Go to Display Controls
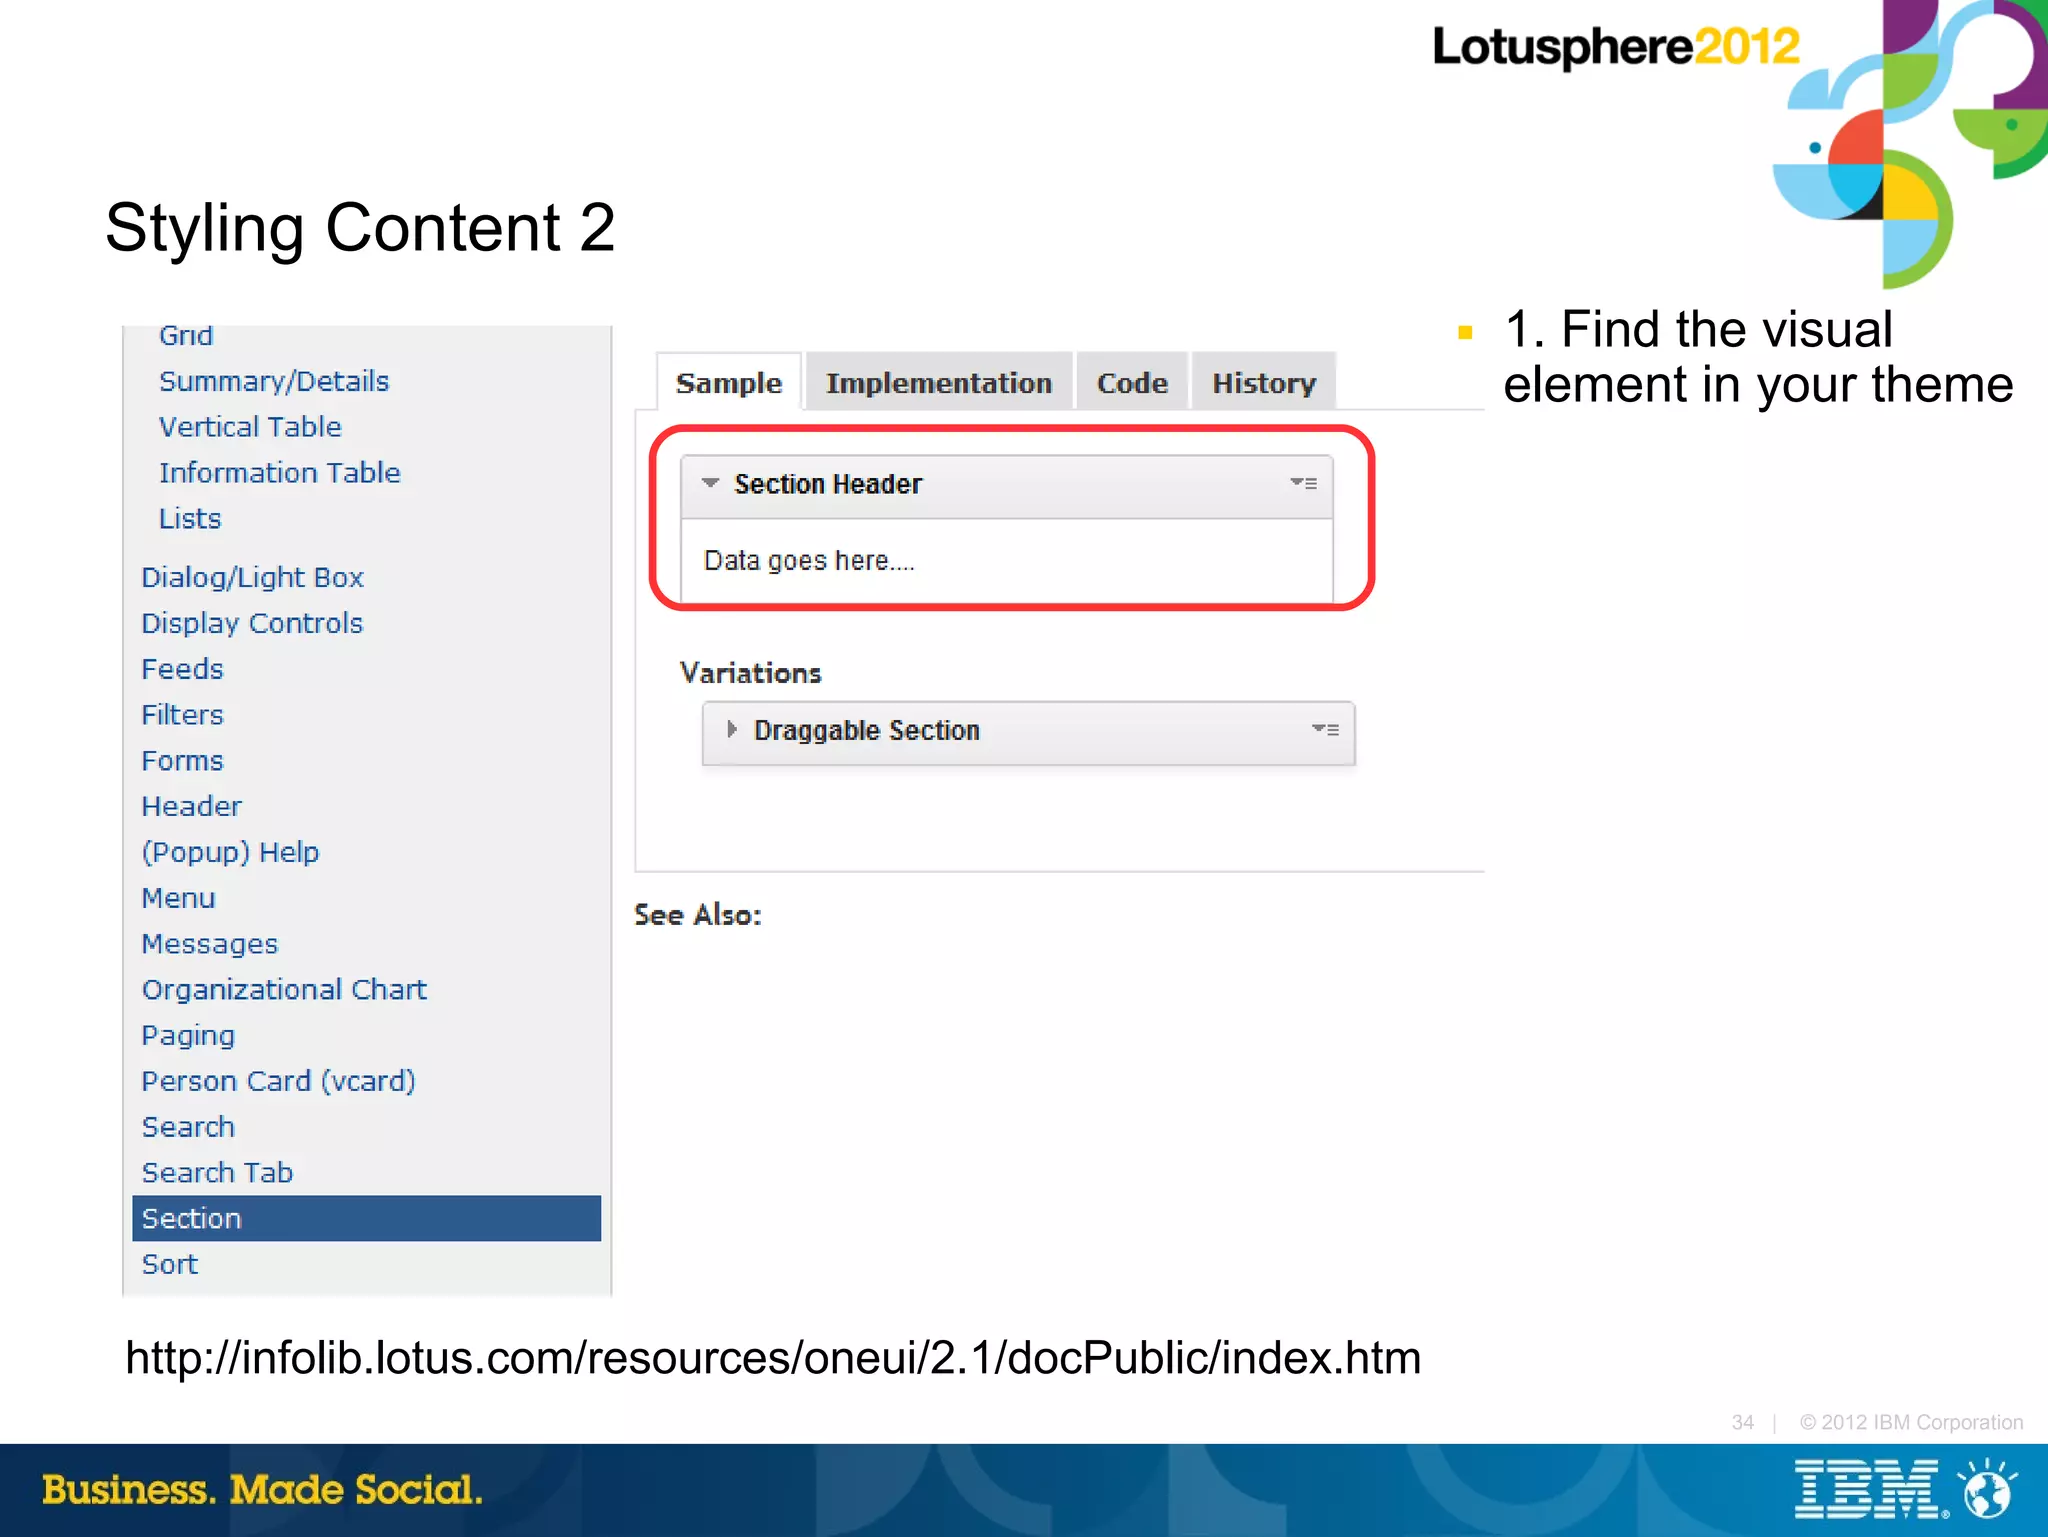The height and width of the screenshot is (1537, 2048). 252,623
